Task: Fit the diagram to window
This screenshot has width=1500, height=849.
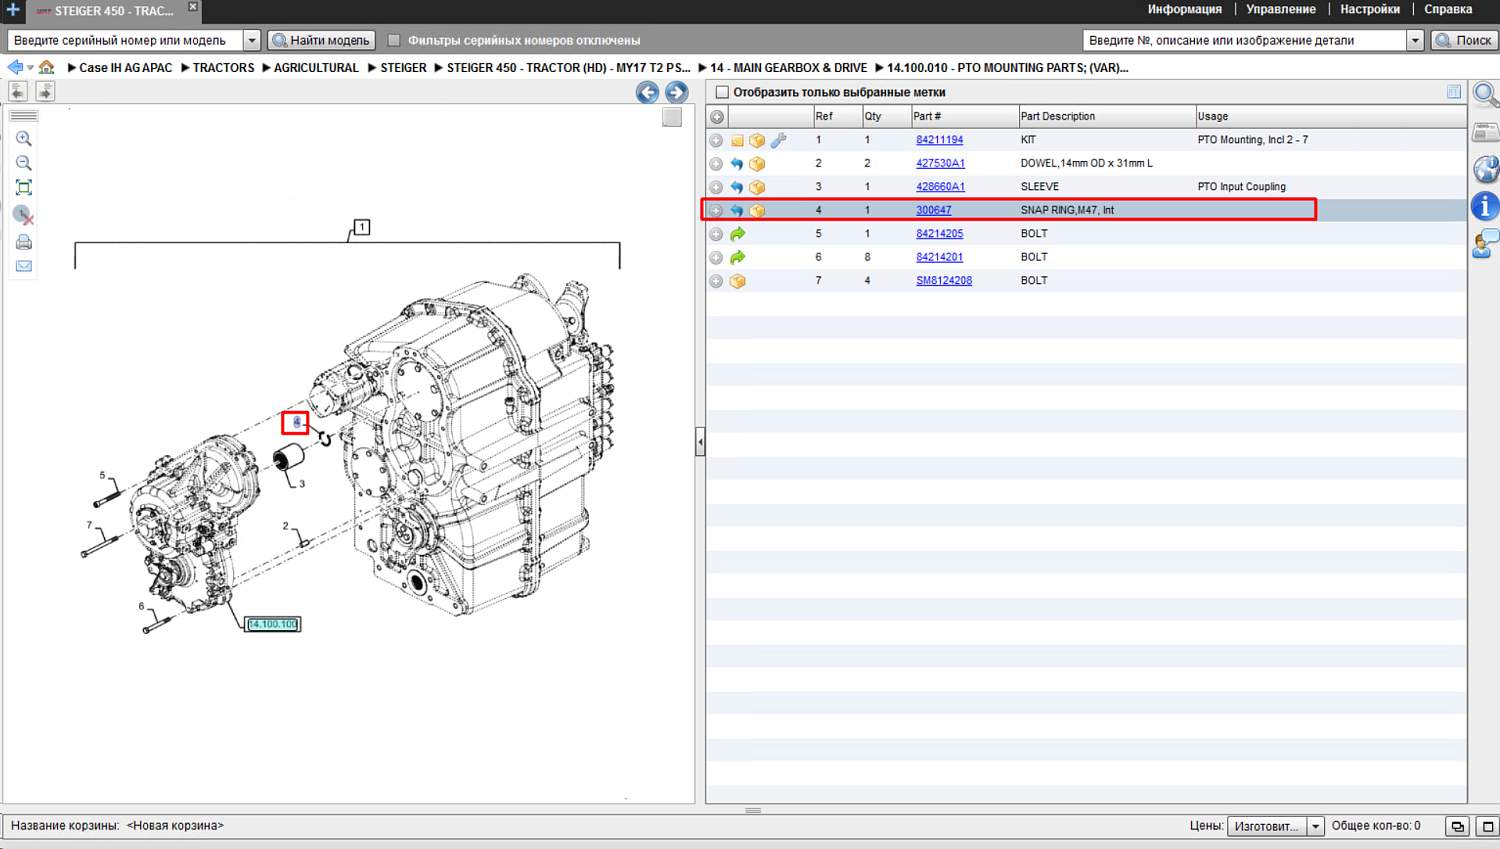Action: click(x=23, y=188)
